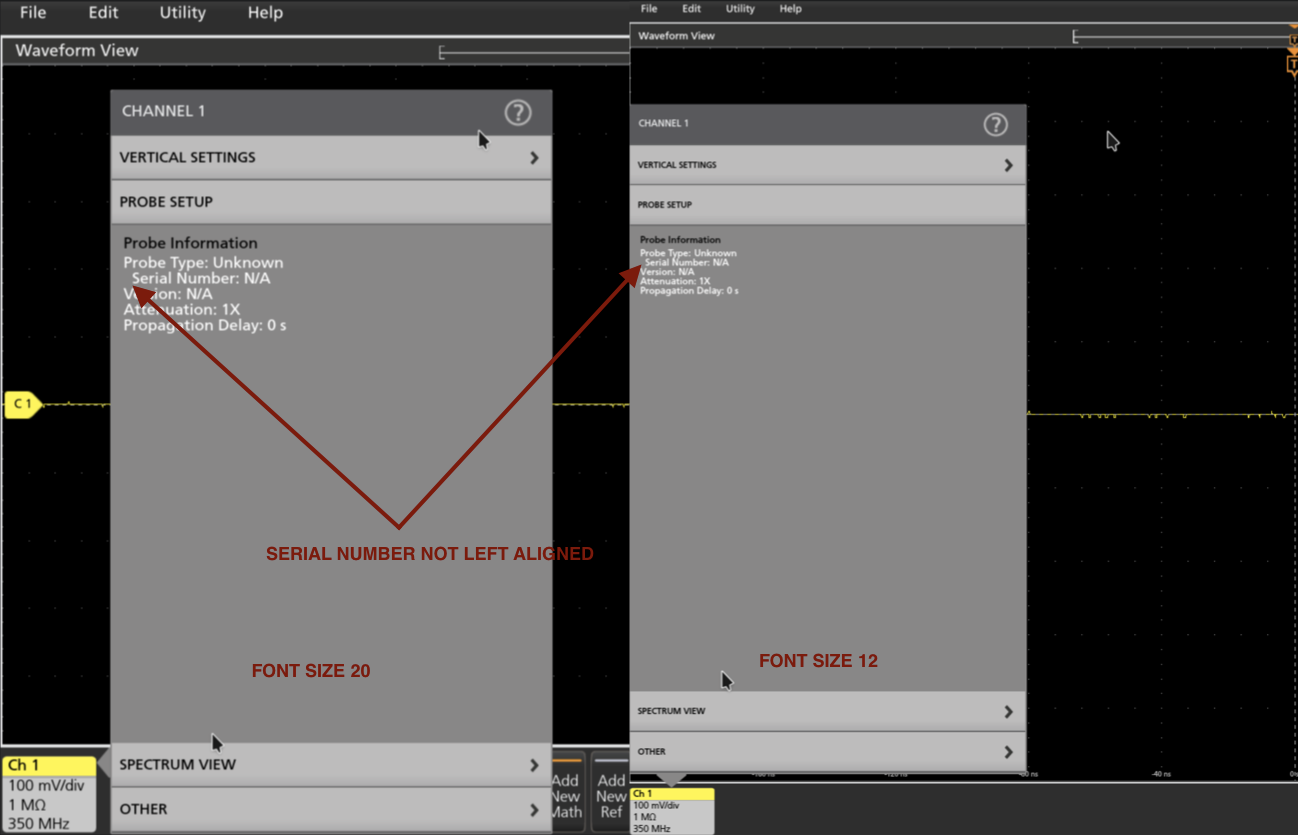Expand the Other section in the smaller-font panel
1298x835 pixels.
point(827,752)
